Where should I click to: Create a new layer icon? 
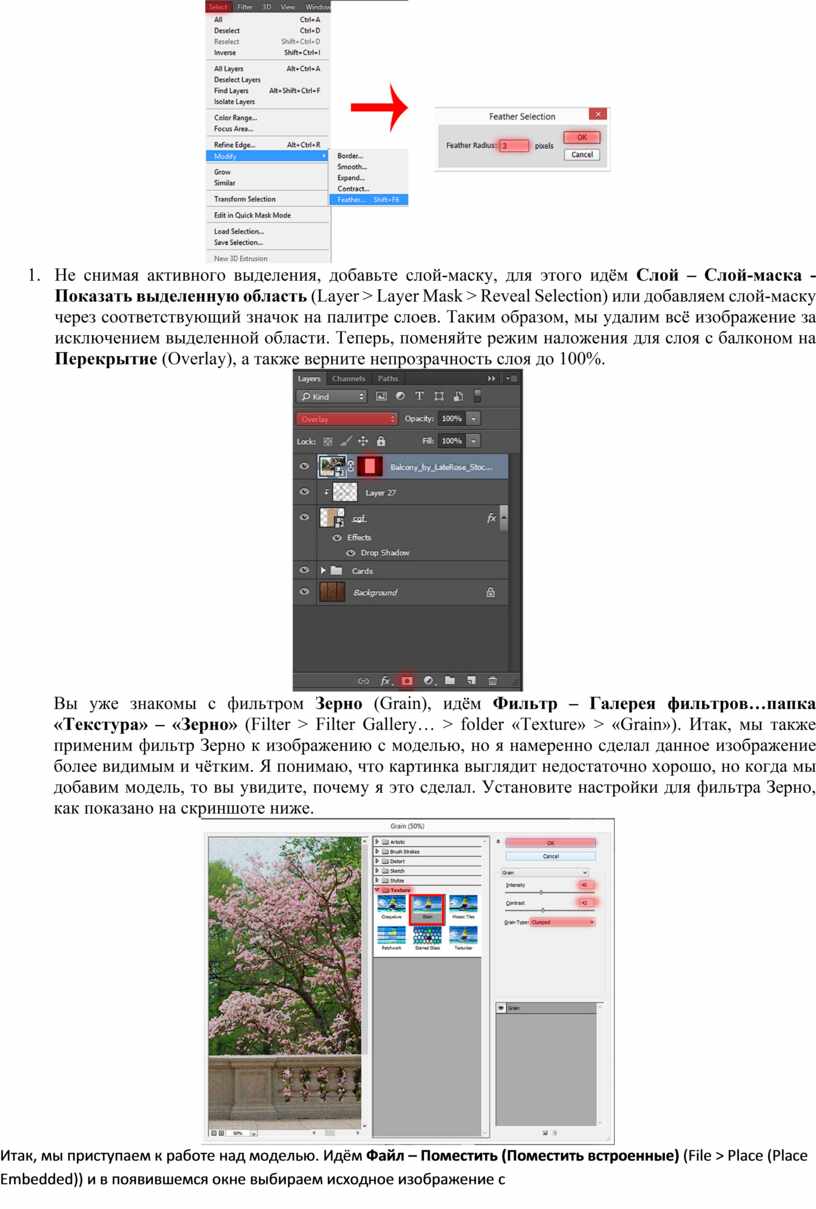click(x=471, y=680)
